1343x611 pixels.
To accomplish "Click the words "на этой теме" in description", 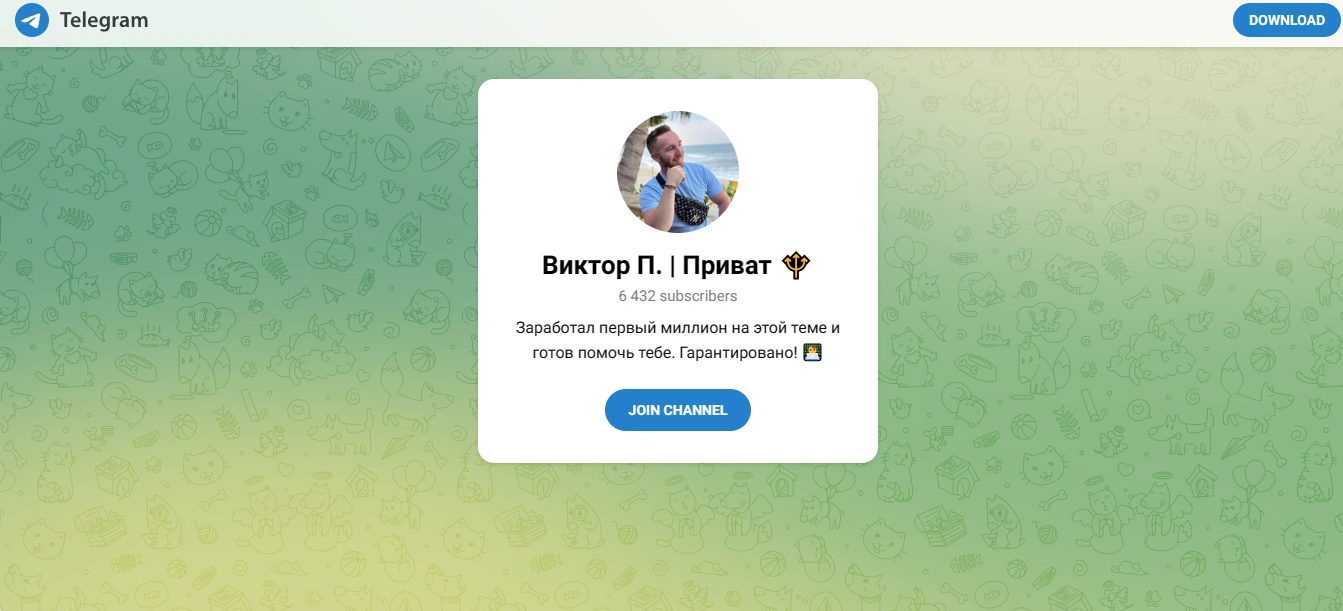I will [780, 328].
